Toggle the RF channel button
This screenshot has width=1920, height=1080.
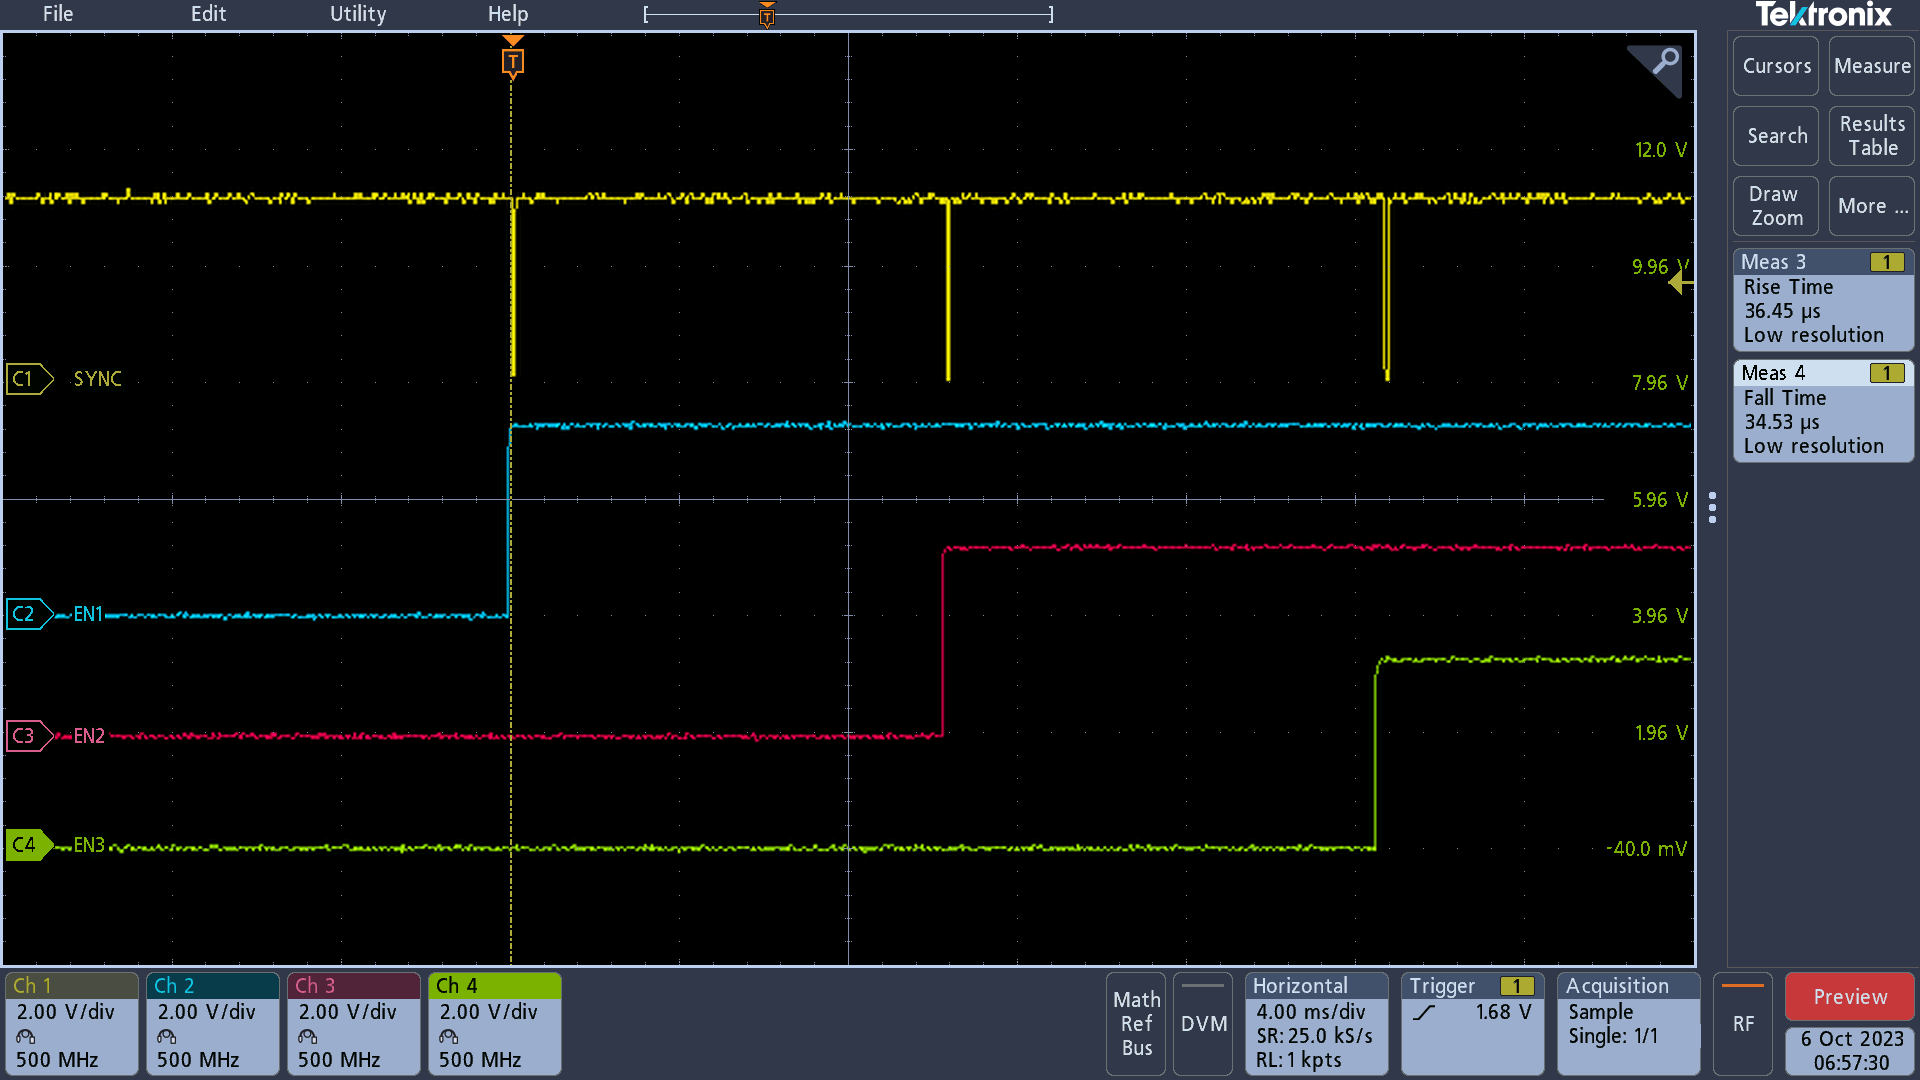(1742, 1023)
